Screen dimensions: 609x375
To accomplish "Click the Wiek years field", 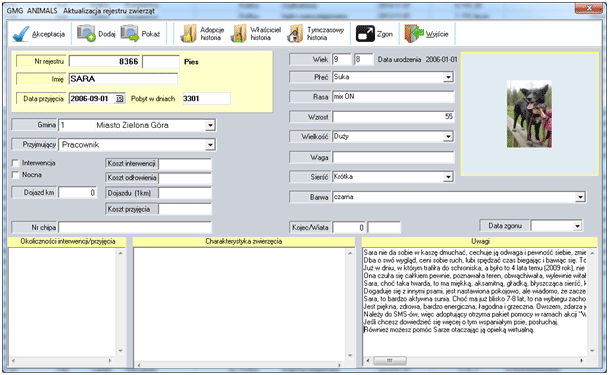I will [x=342, y=59].
